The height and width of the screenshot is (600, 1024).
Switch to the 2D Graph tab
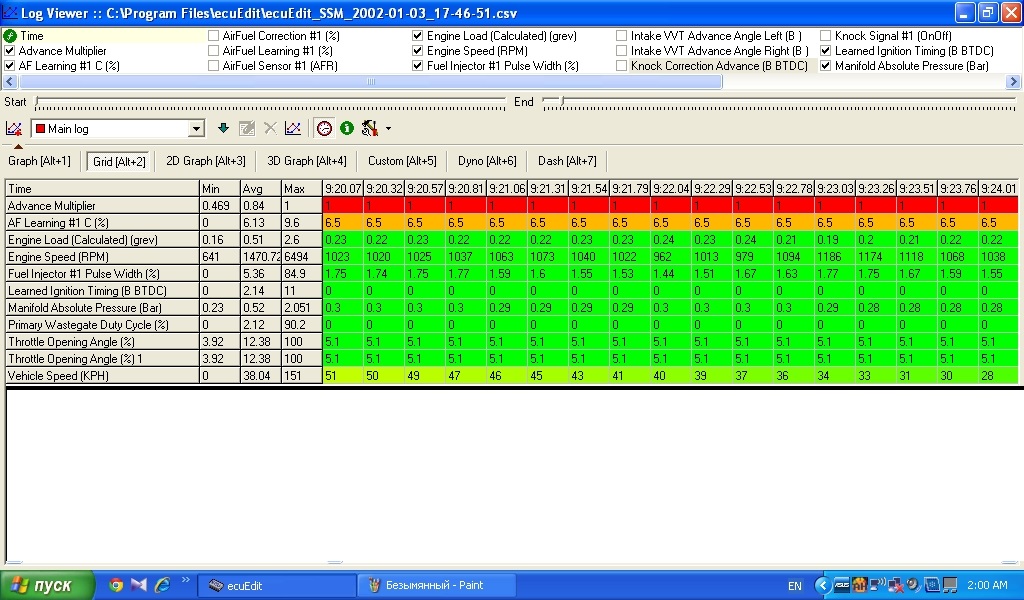(x=205, y=161)
